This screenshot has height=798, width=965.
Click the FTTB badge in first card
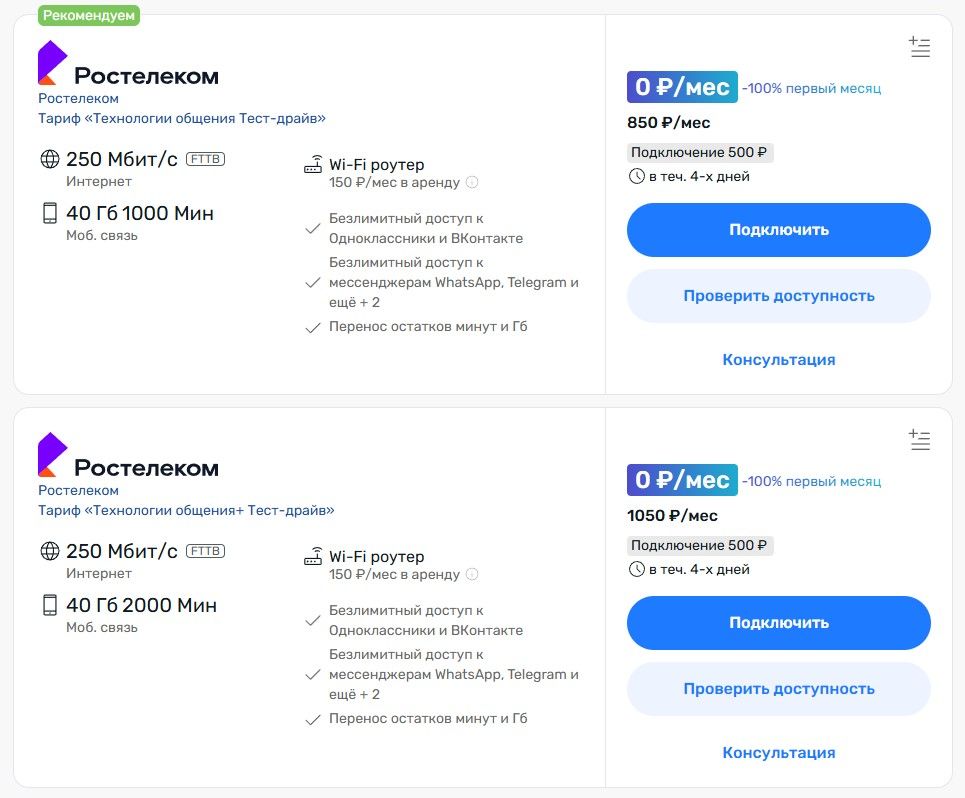pyautogui.click(x=206, y=159)
